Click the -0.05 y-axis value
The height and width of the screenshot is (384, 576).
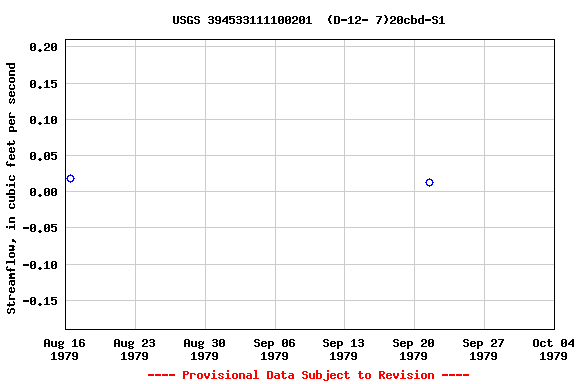(x=40, y=228)
